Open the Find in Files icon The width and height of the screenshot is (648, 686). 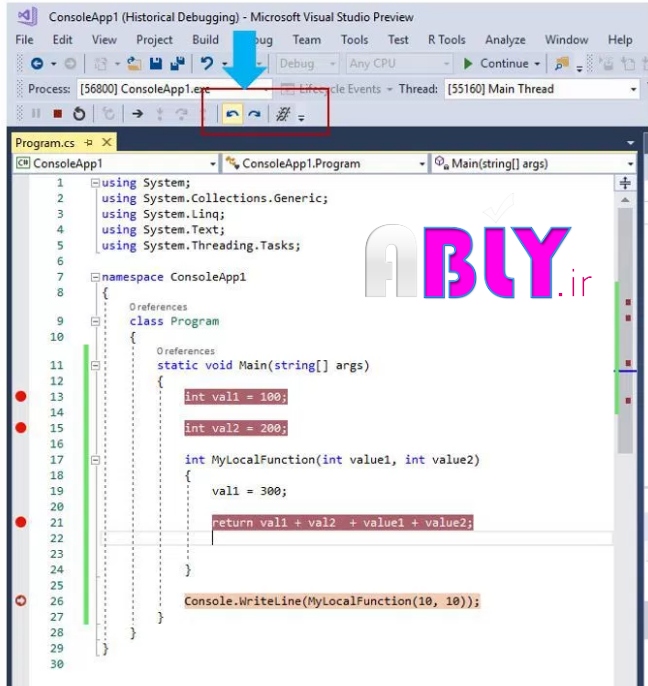coord(562,64)
